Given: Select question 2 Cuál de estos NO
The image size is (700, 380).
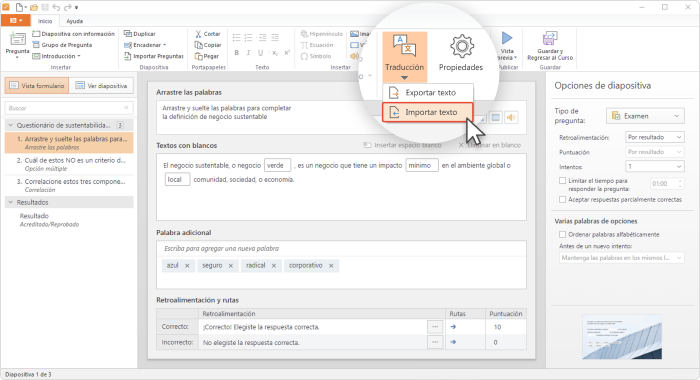Looking at the screenshot, I should (69, 164).
